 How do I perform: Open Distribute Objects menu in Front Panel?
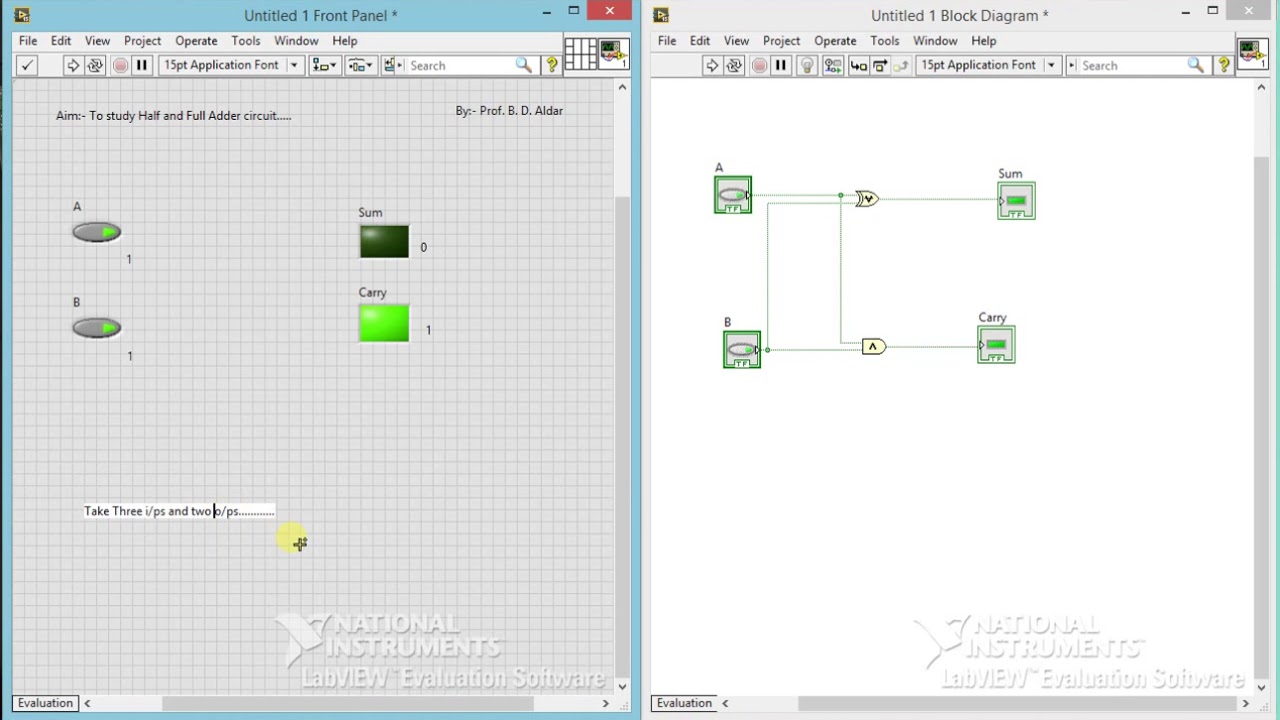pos(360,65)
